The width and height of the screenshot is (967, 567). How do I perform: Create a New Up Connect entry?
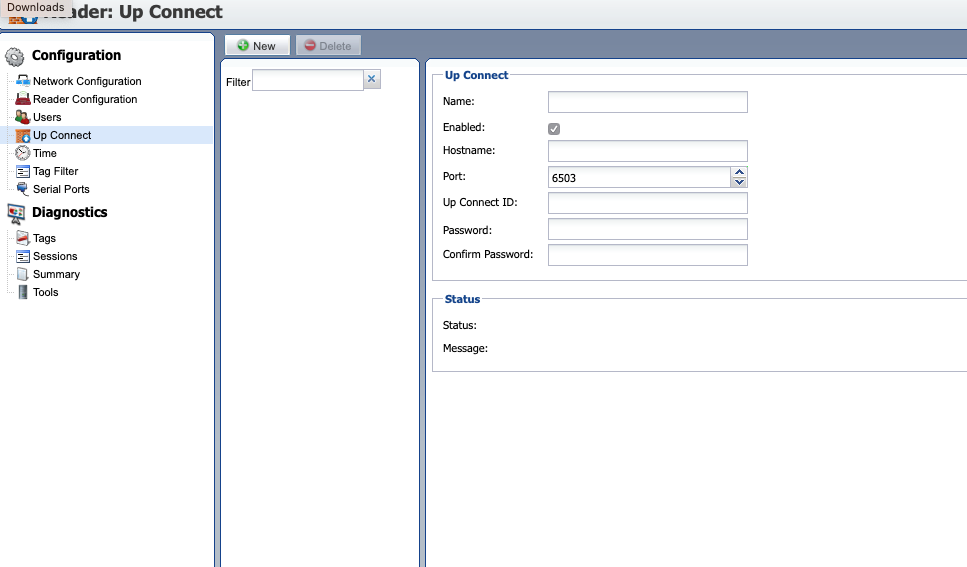coord(257,46)
